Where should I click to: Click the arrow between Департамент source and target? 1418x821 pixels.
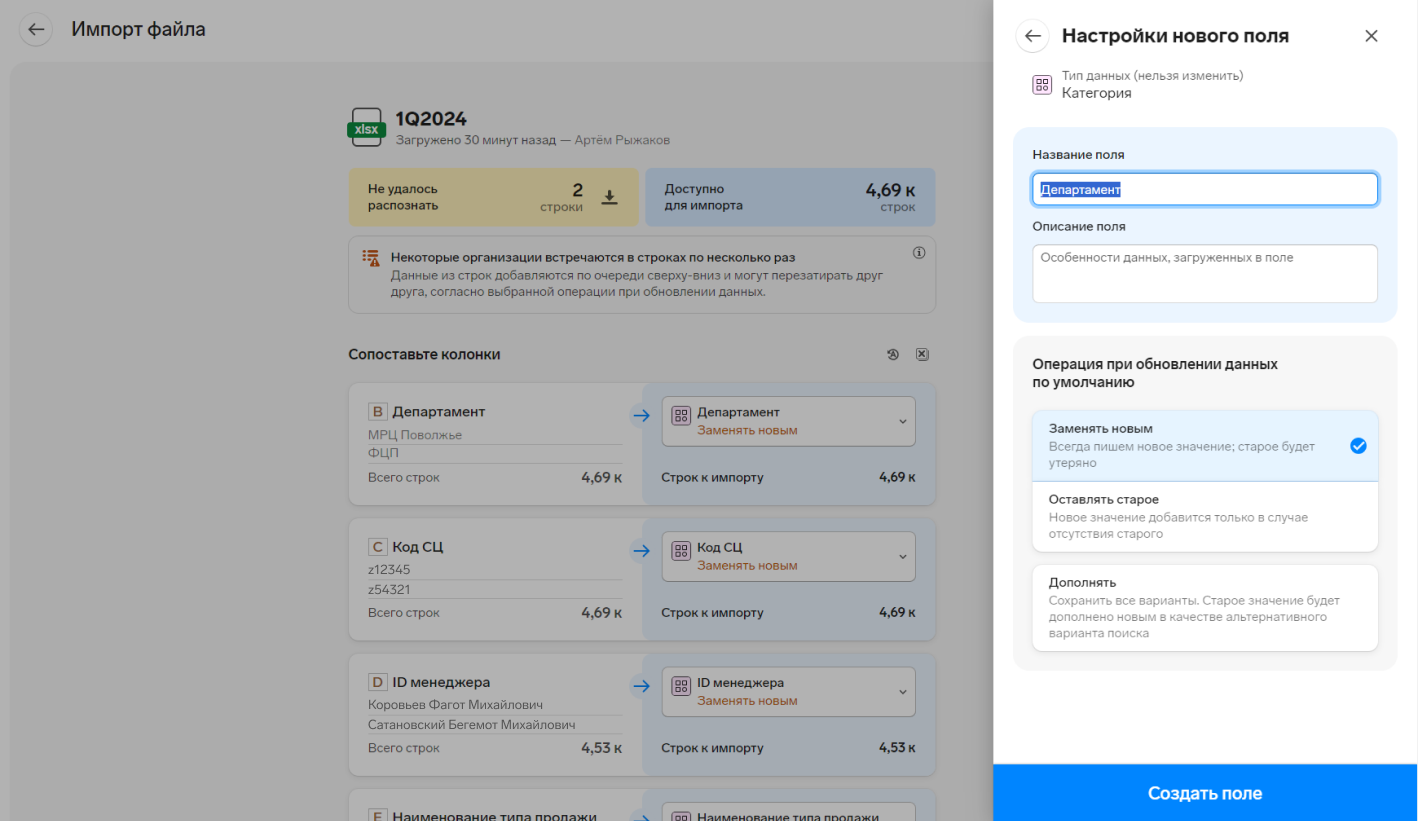[641, 415]
